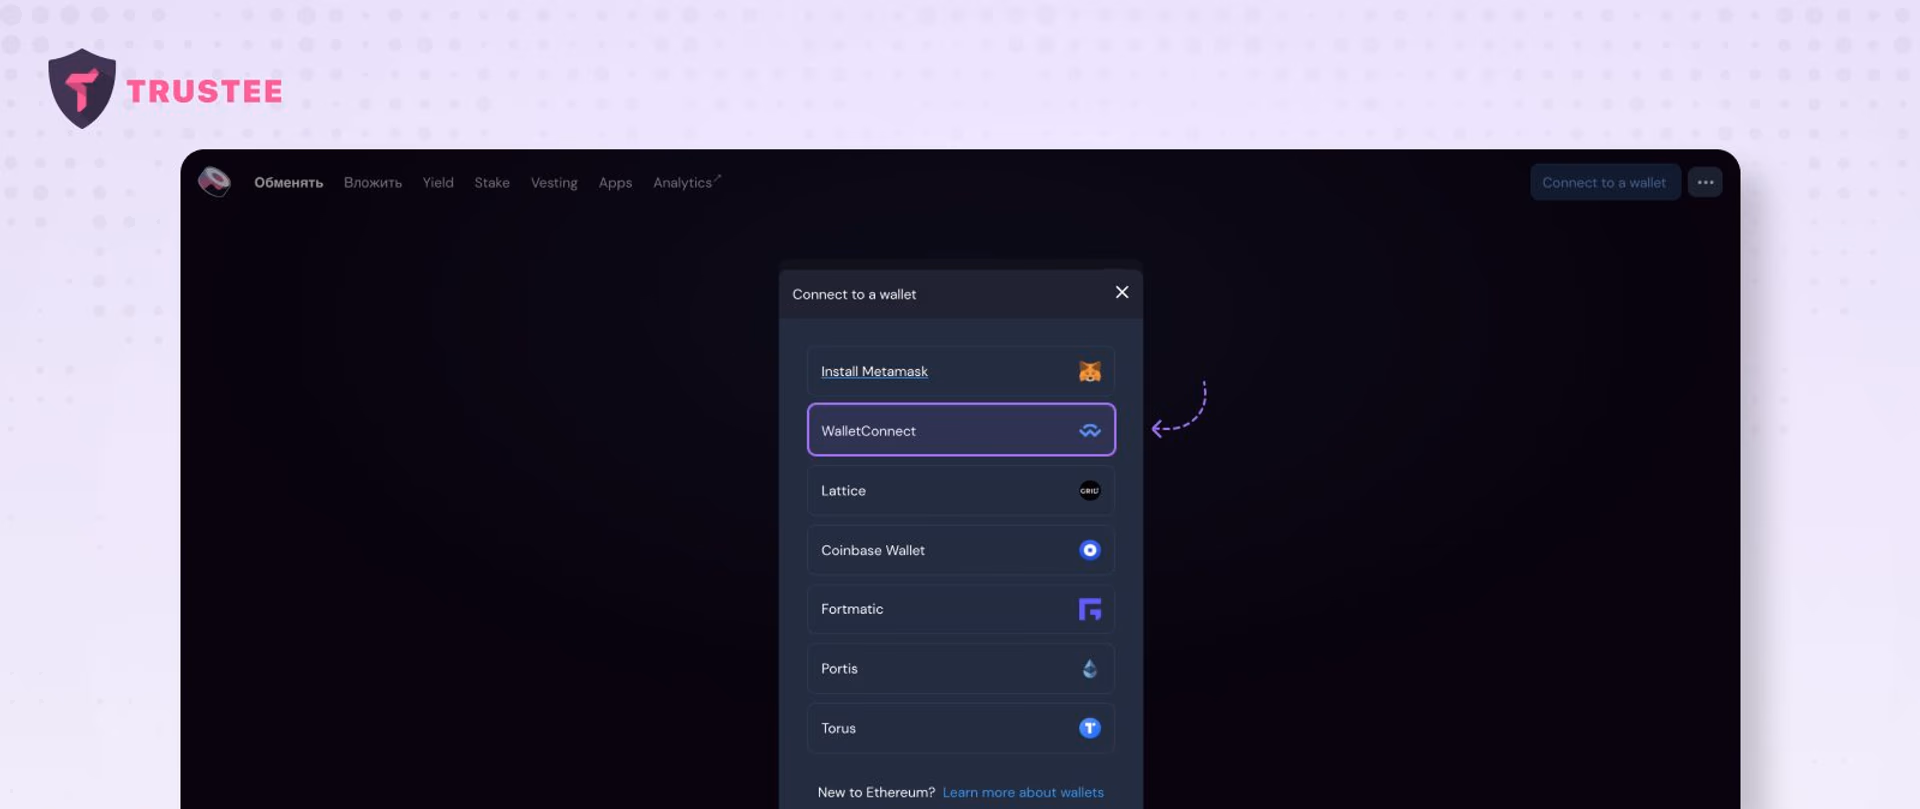Open the Vesting page

click(x=554, y=183)
